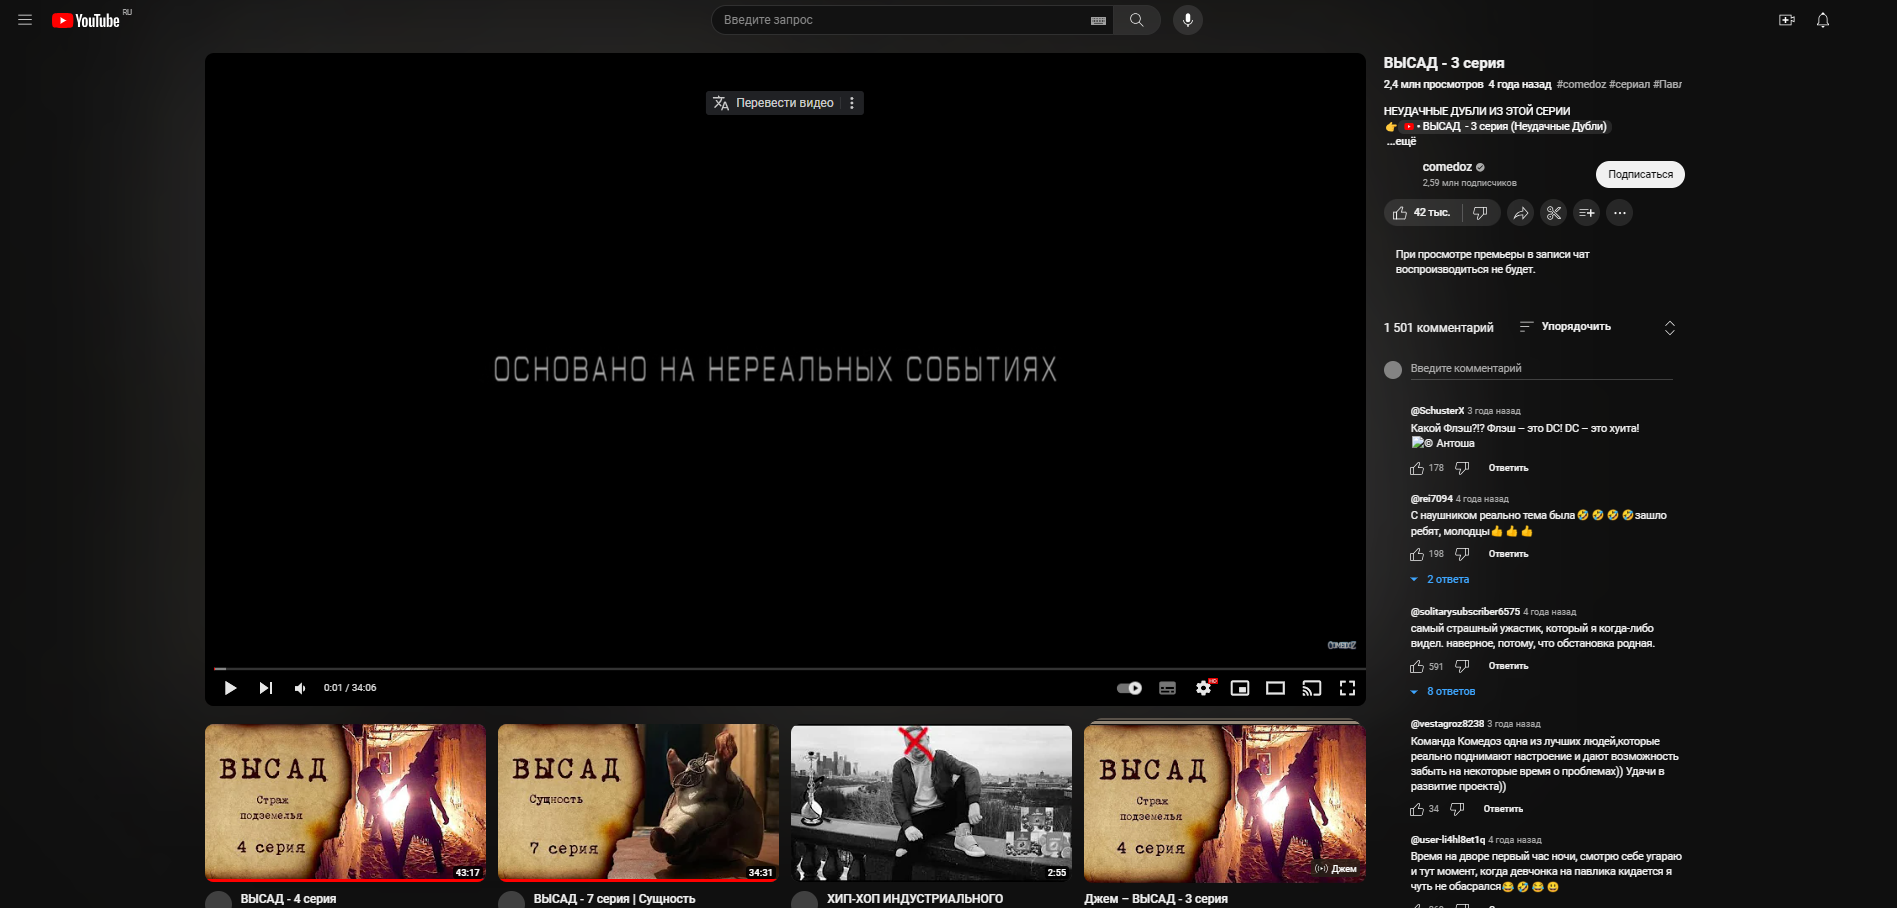Open the on-screen keyboard in search box
The width and height of the screenshot is (1897, 908).
coord(1098,20)
